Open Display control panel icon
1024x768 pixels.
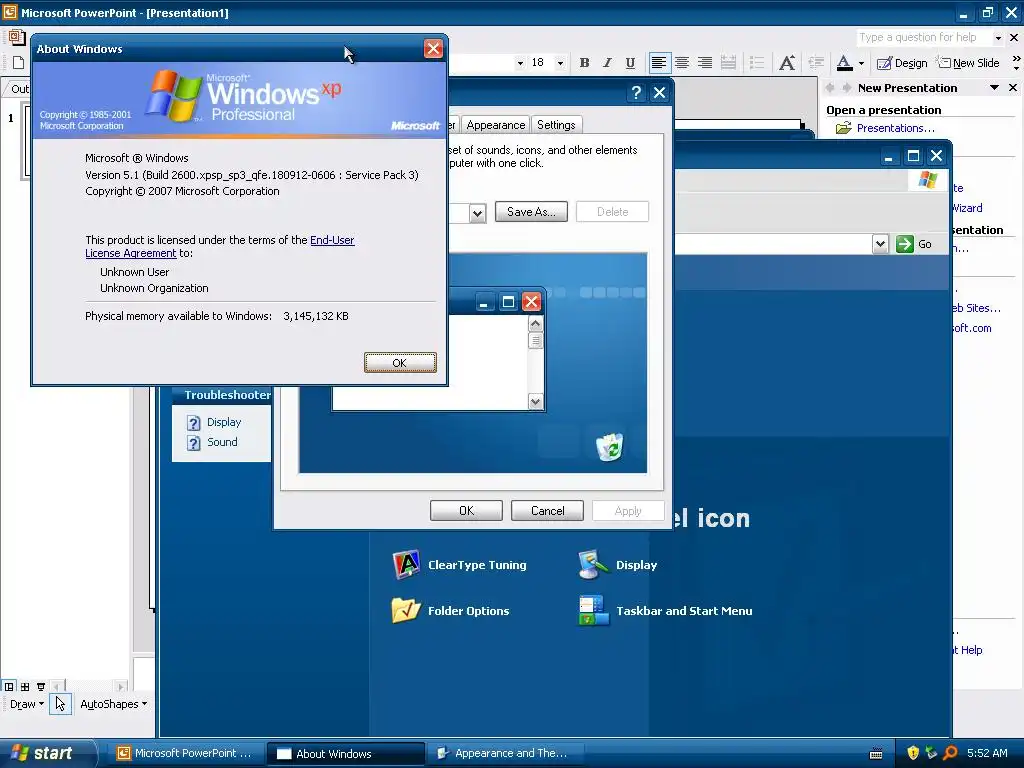617,565
